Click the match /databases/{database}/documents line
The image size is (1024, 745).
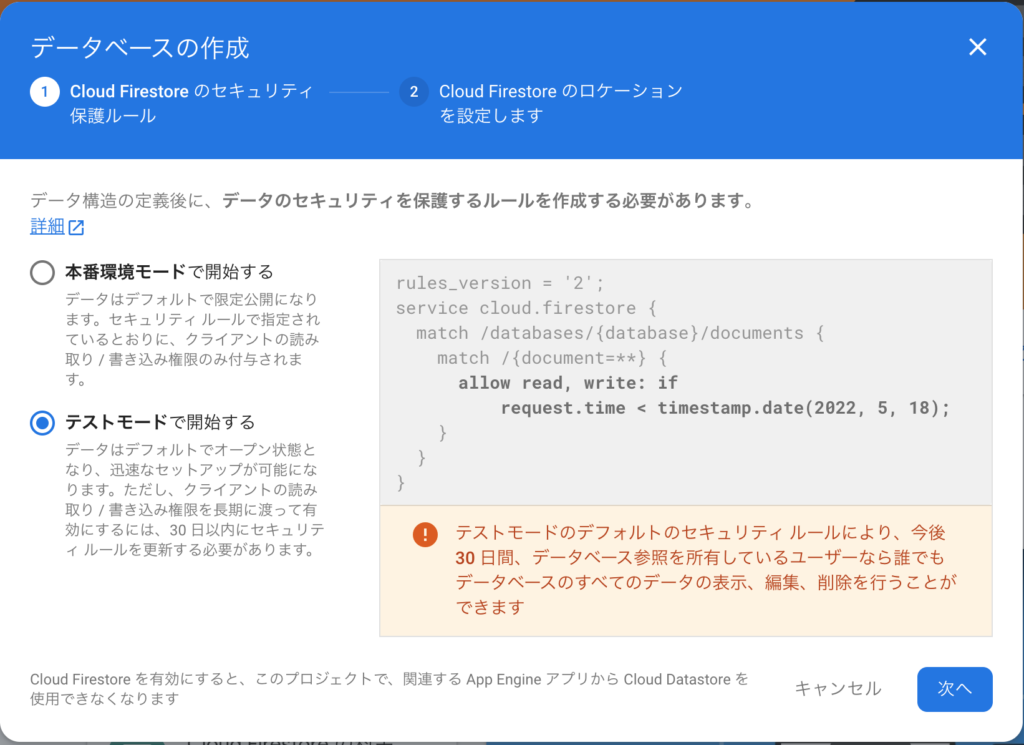[620, 333]
